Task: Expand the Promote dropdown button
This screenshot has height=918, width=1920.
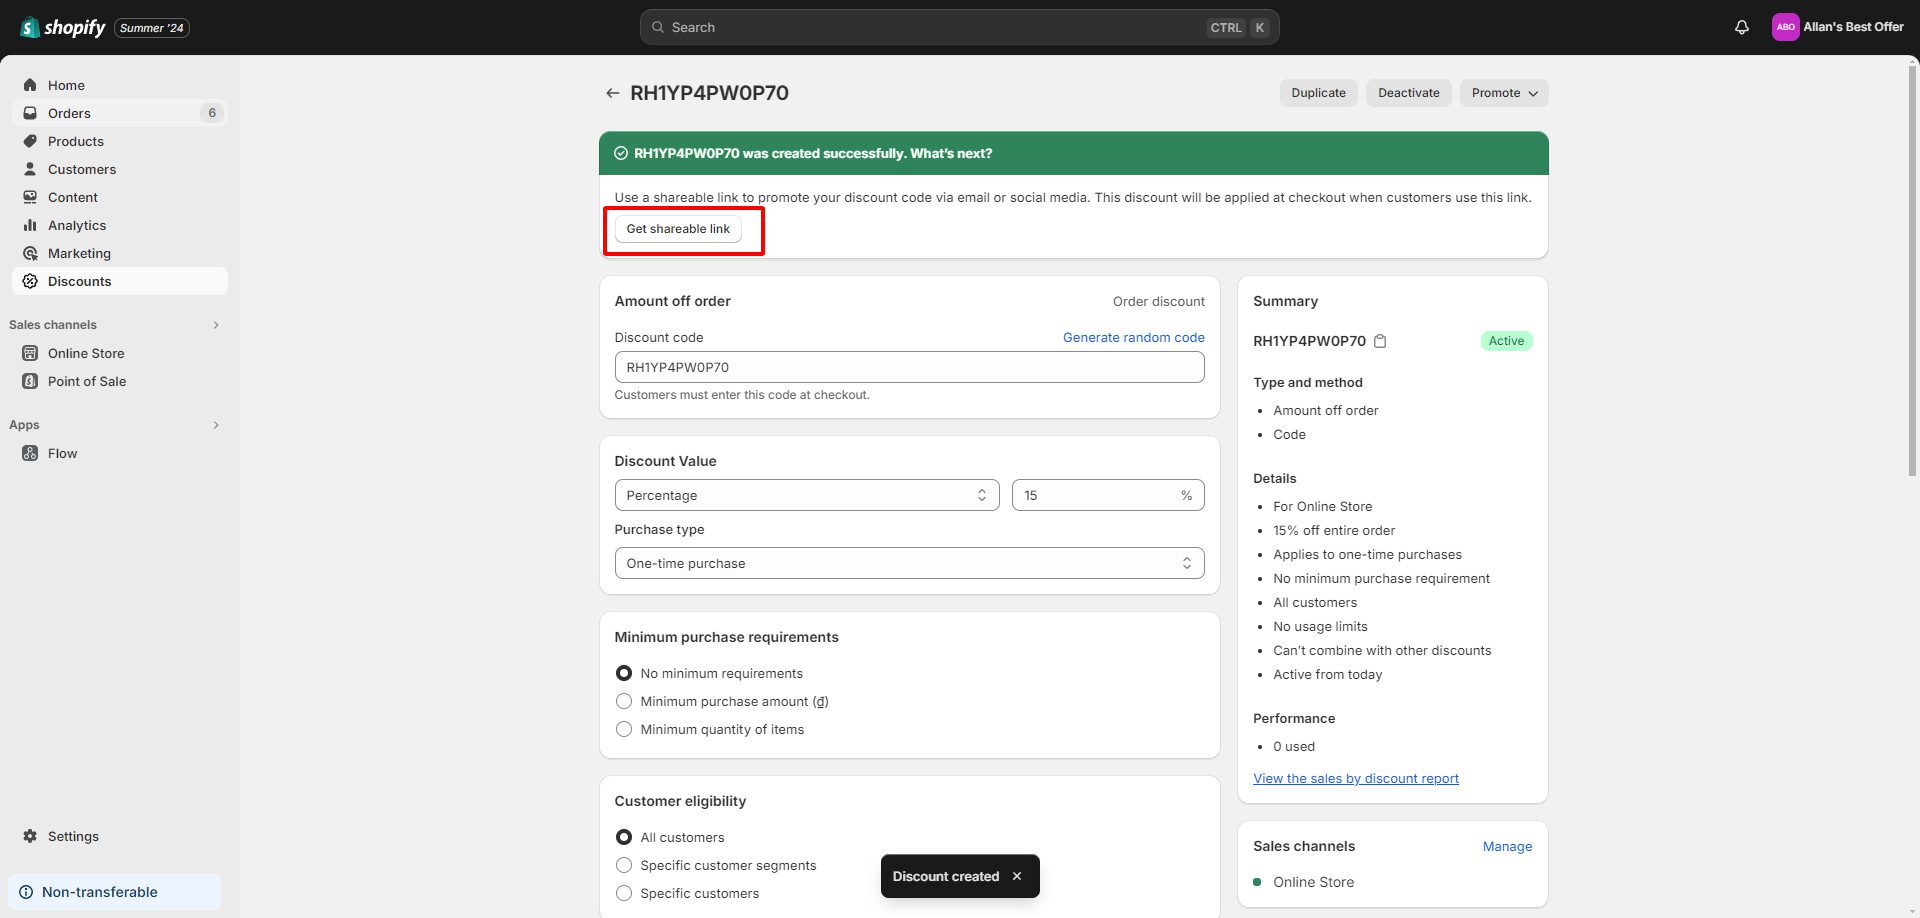Action: (1504, 93)
